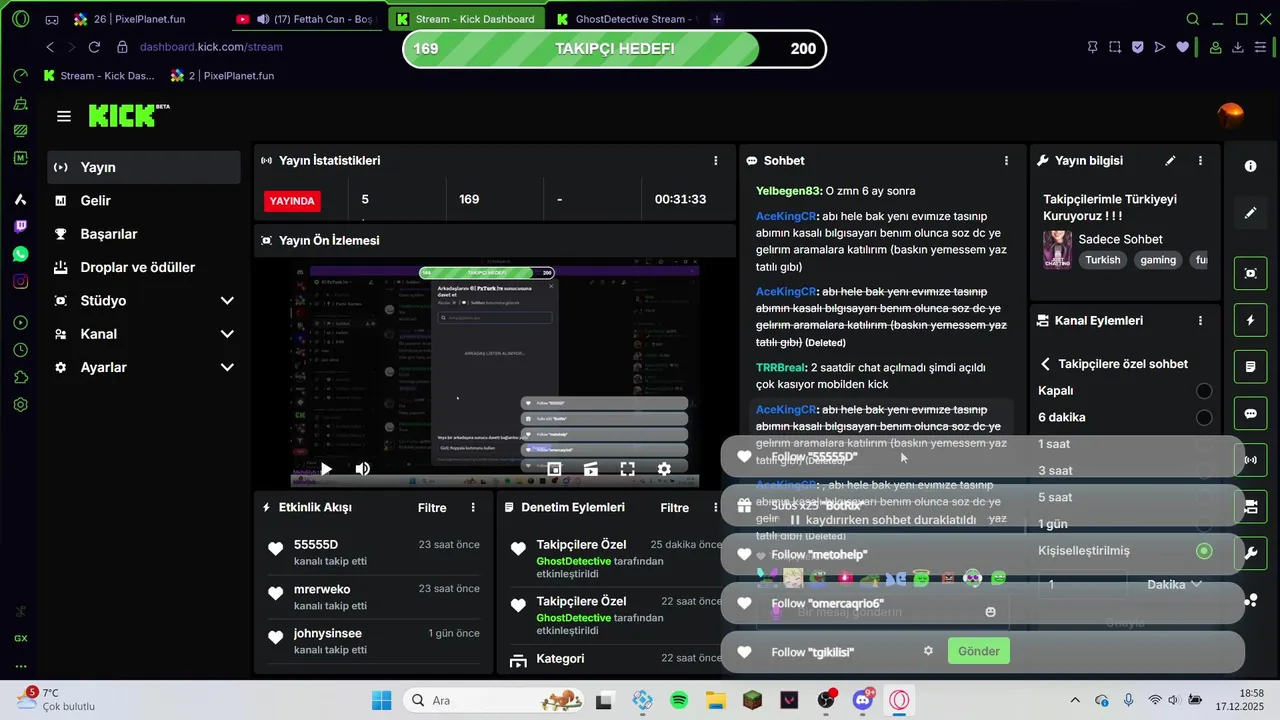
Task: Click the edit pencil in Yayın bilgisi
Action: tap(1171, 160)
